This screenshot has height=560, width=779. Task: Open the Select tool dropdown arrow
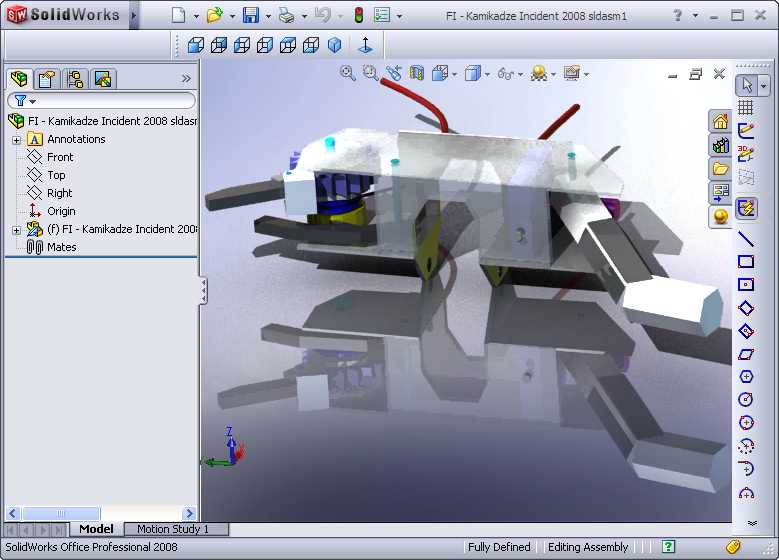point(764,85)
